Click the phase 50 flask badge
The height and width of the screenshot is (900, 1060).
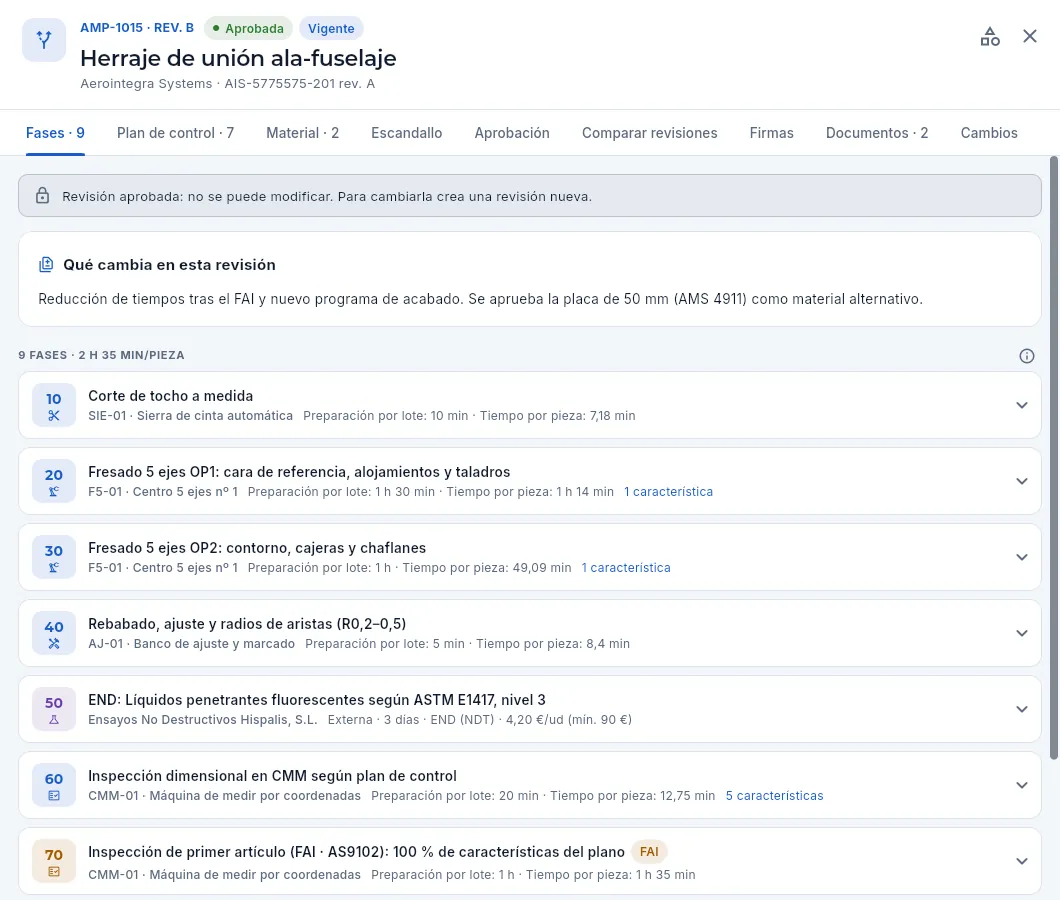pos(54,709)
